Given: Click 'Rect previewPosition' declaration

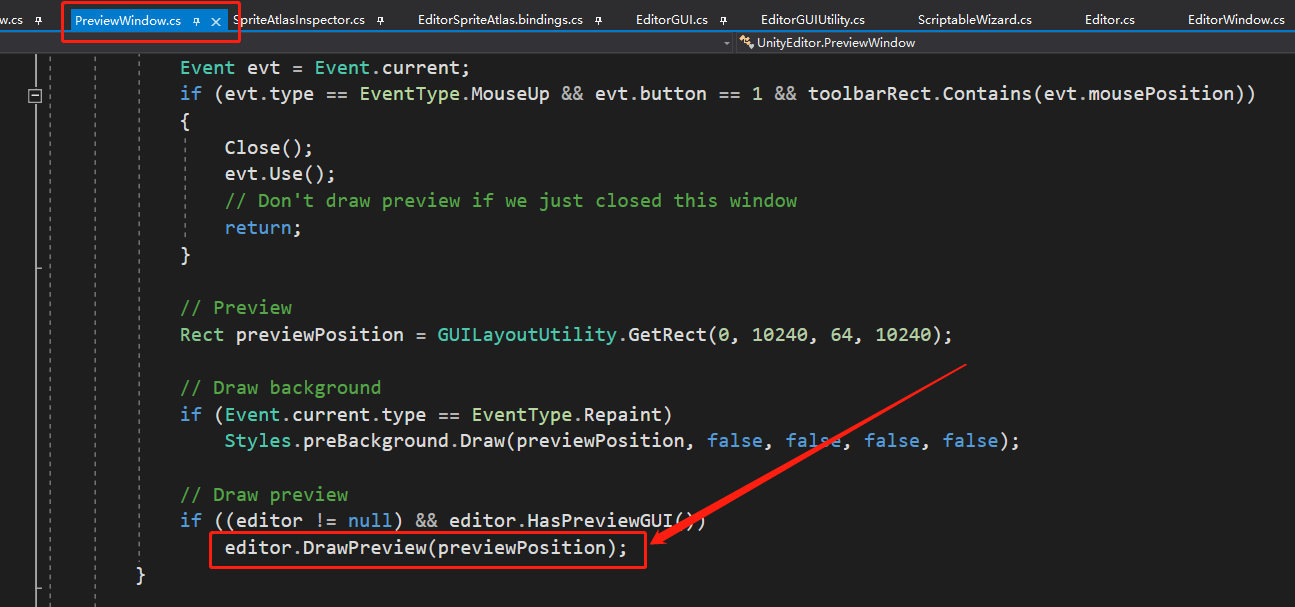Looking at the screenshot, I should click(x=292, y=335).
